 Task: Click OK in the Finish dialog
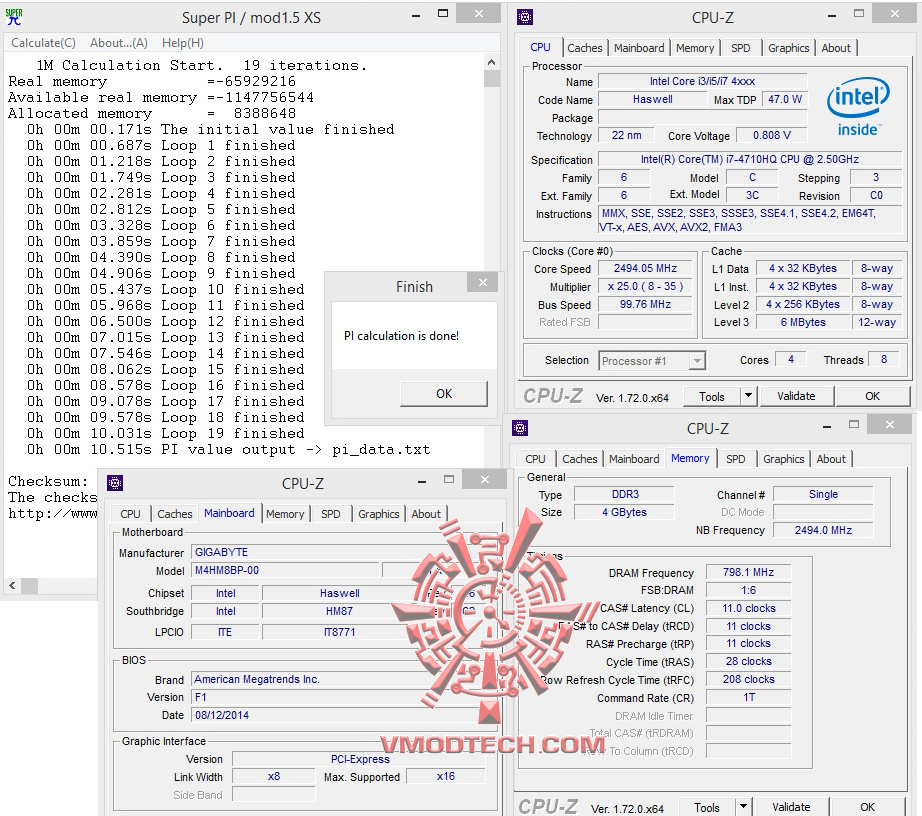[x=444, y=394]
